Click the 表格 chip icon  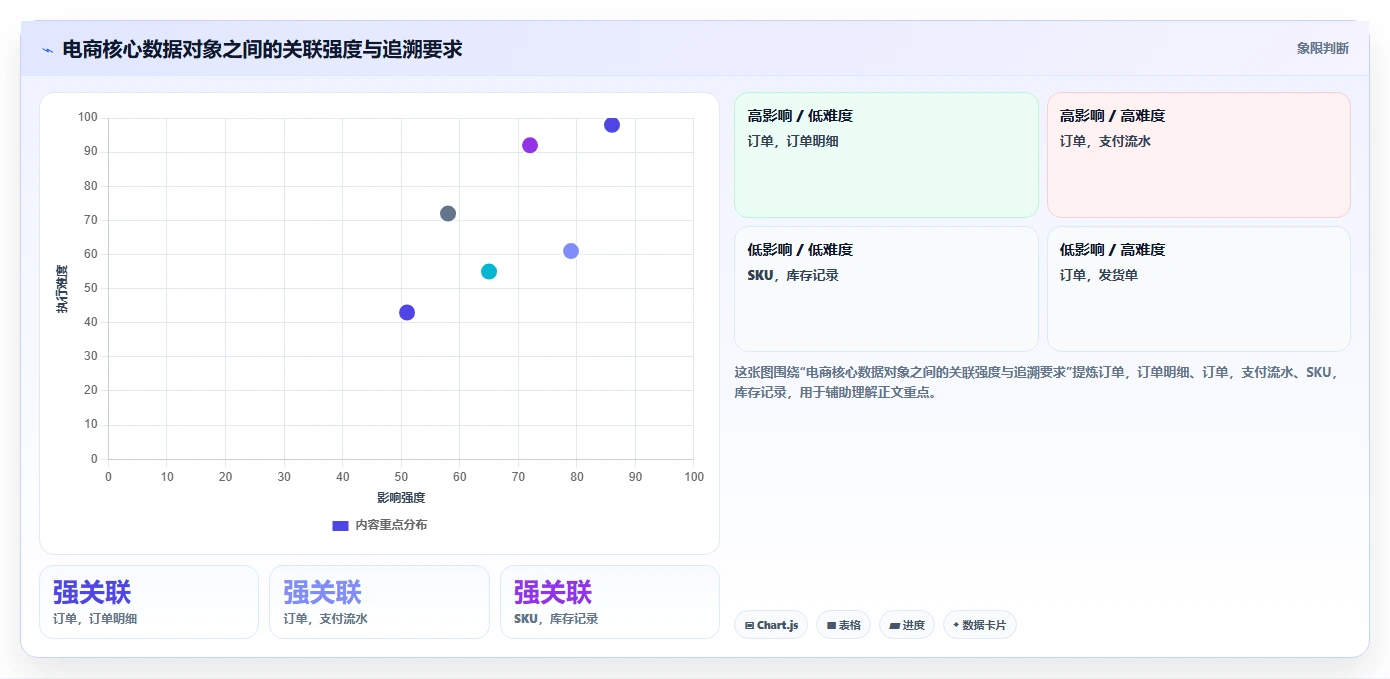[831, 625]
